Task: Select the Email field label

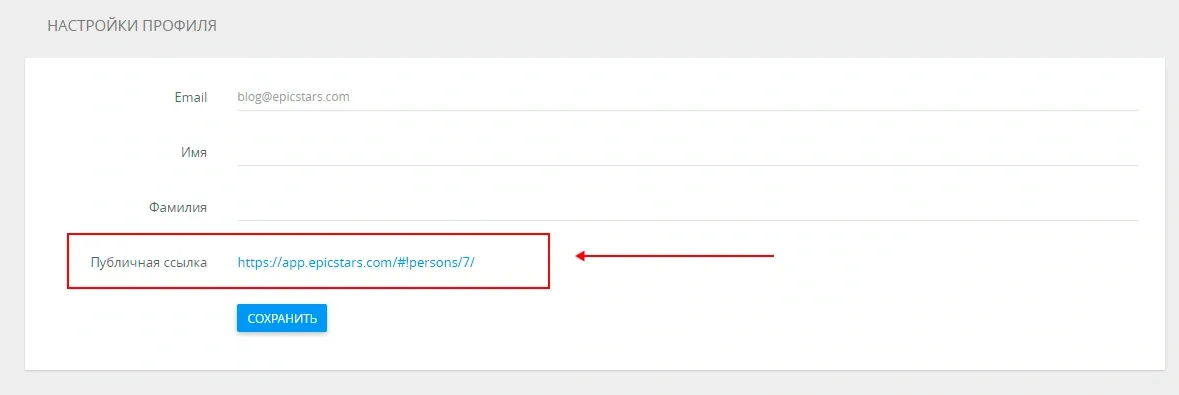Action: pos(191,97)
